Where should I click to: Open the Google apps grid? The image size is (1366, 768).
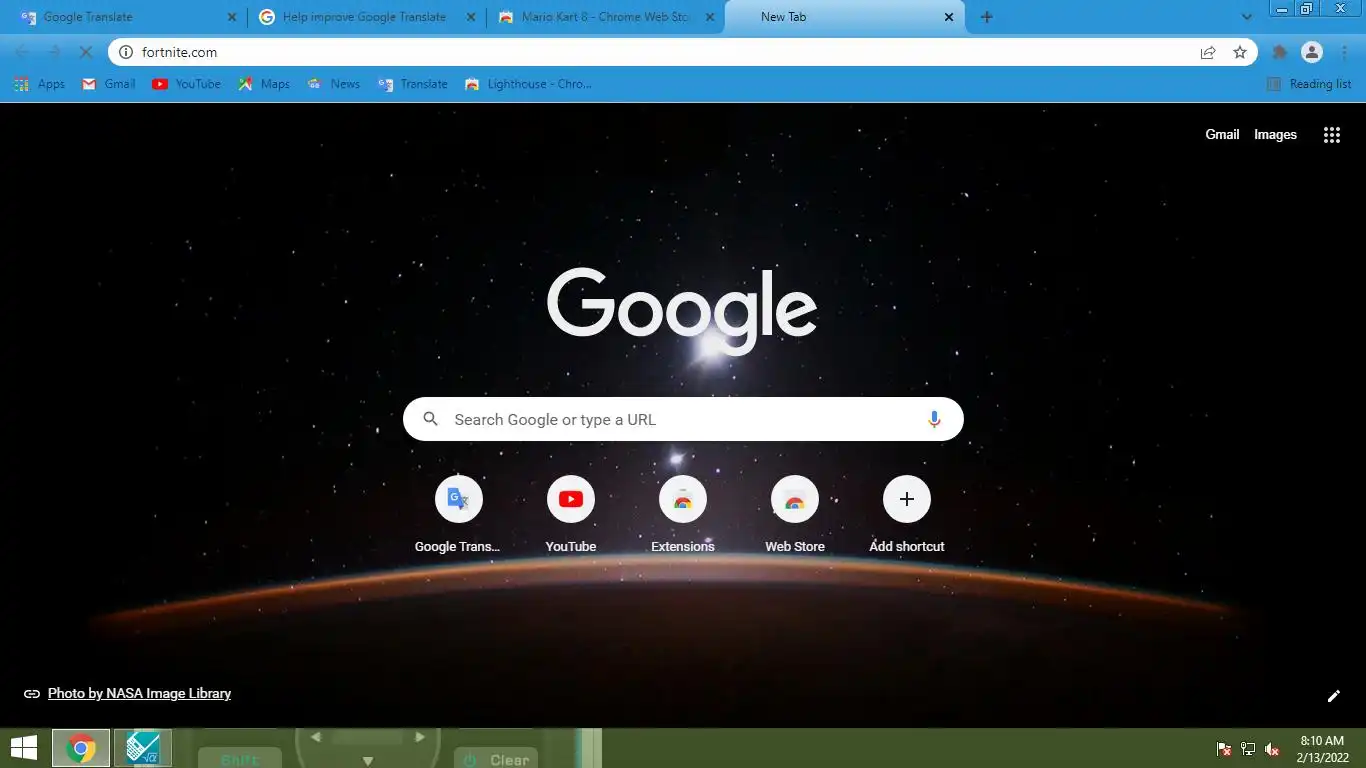coord(1332,135)
